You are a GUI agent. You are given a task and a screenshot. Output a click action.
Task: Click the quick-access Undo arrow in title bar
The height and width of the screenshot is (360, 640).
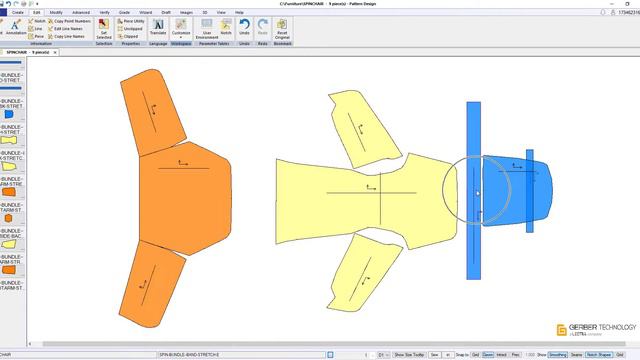[9, 4]
